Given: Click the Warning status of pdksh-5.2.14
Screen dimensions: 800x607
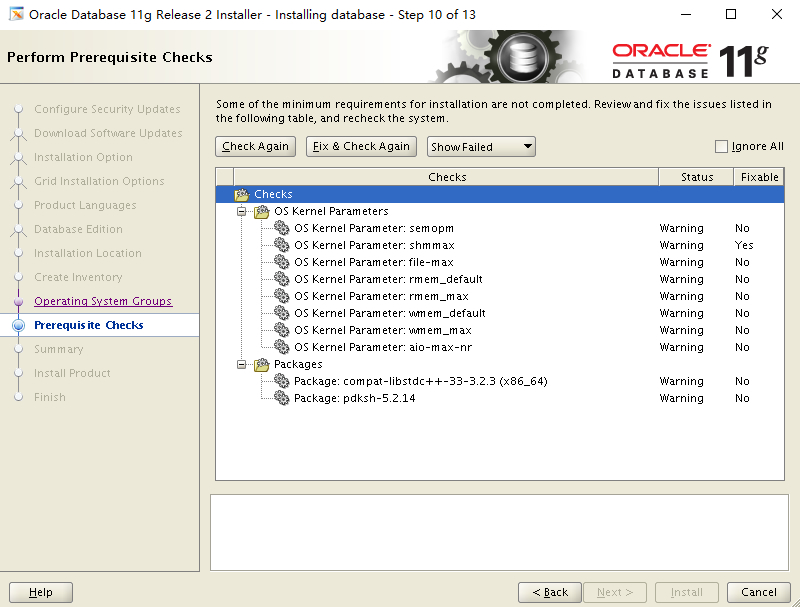Looking at the screenshot, I should point(681,398).
